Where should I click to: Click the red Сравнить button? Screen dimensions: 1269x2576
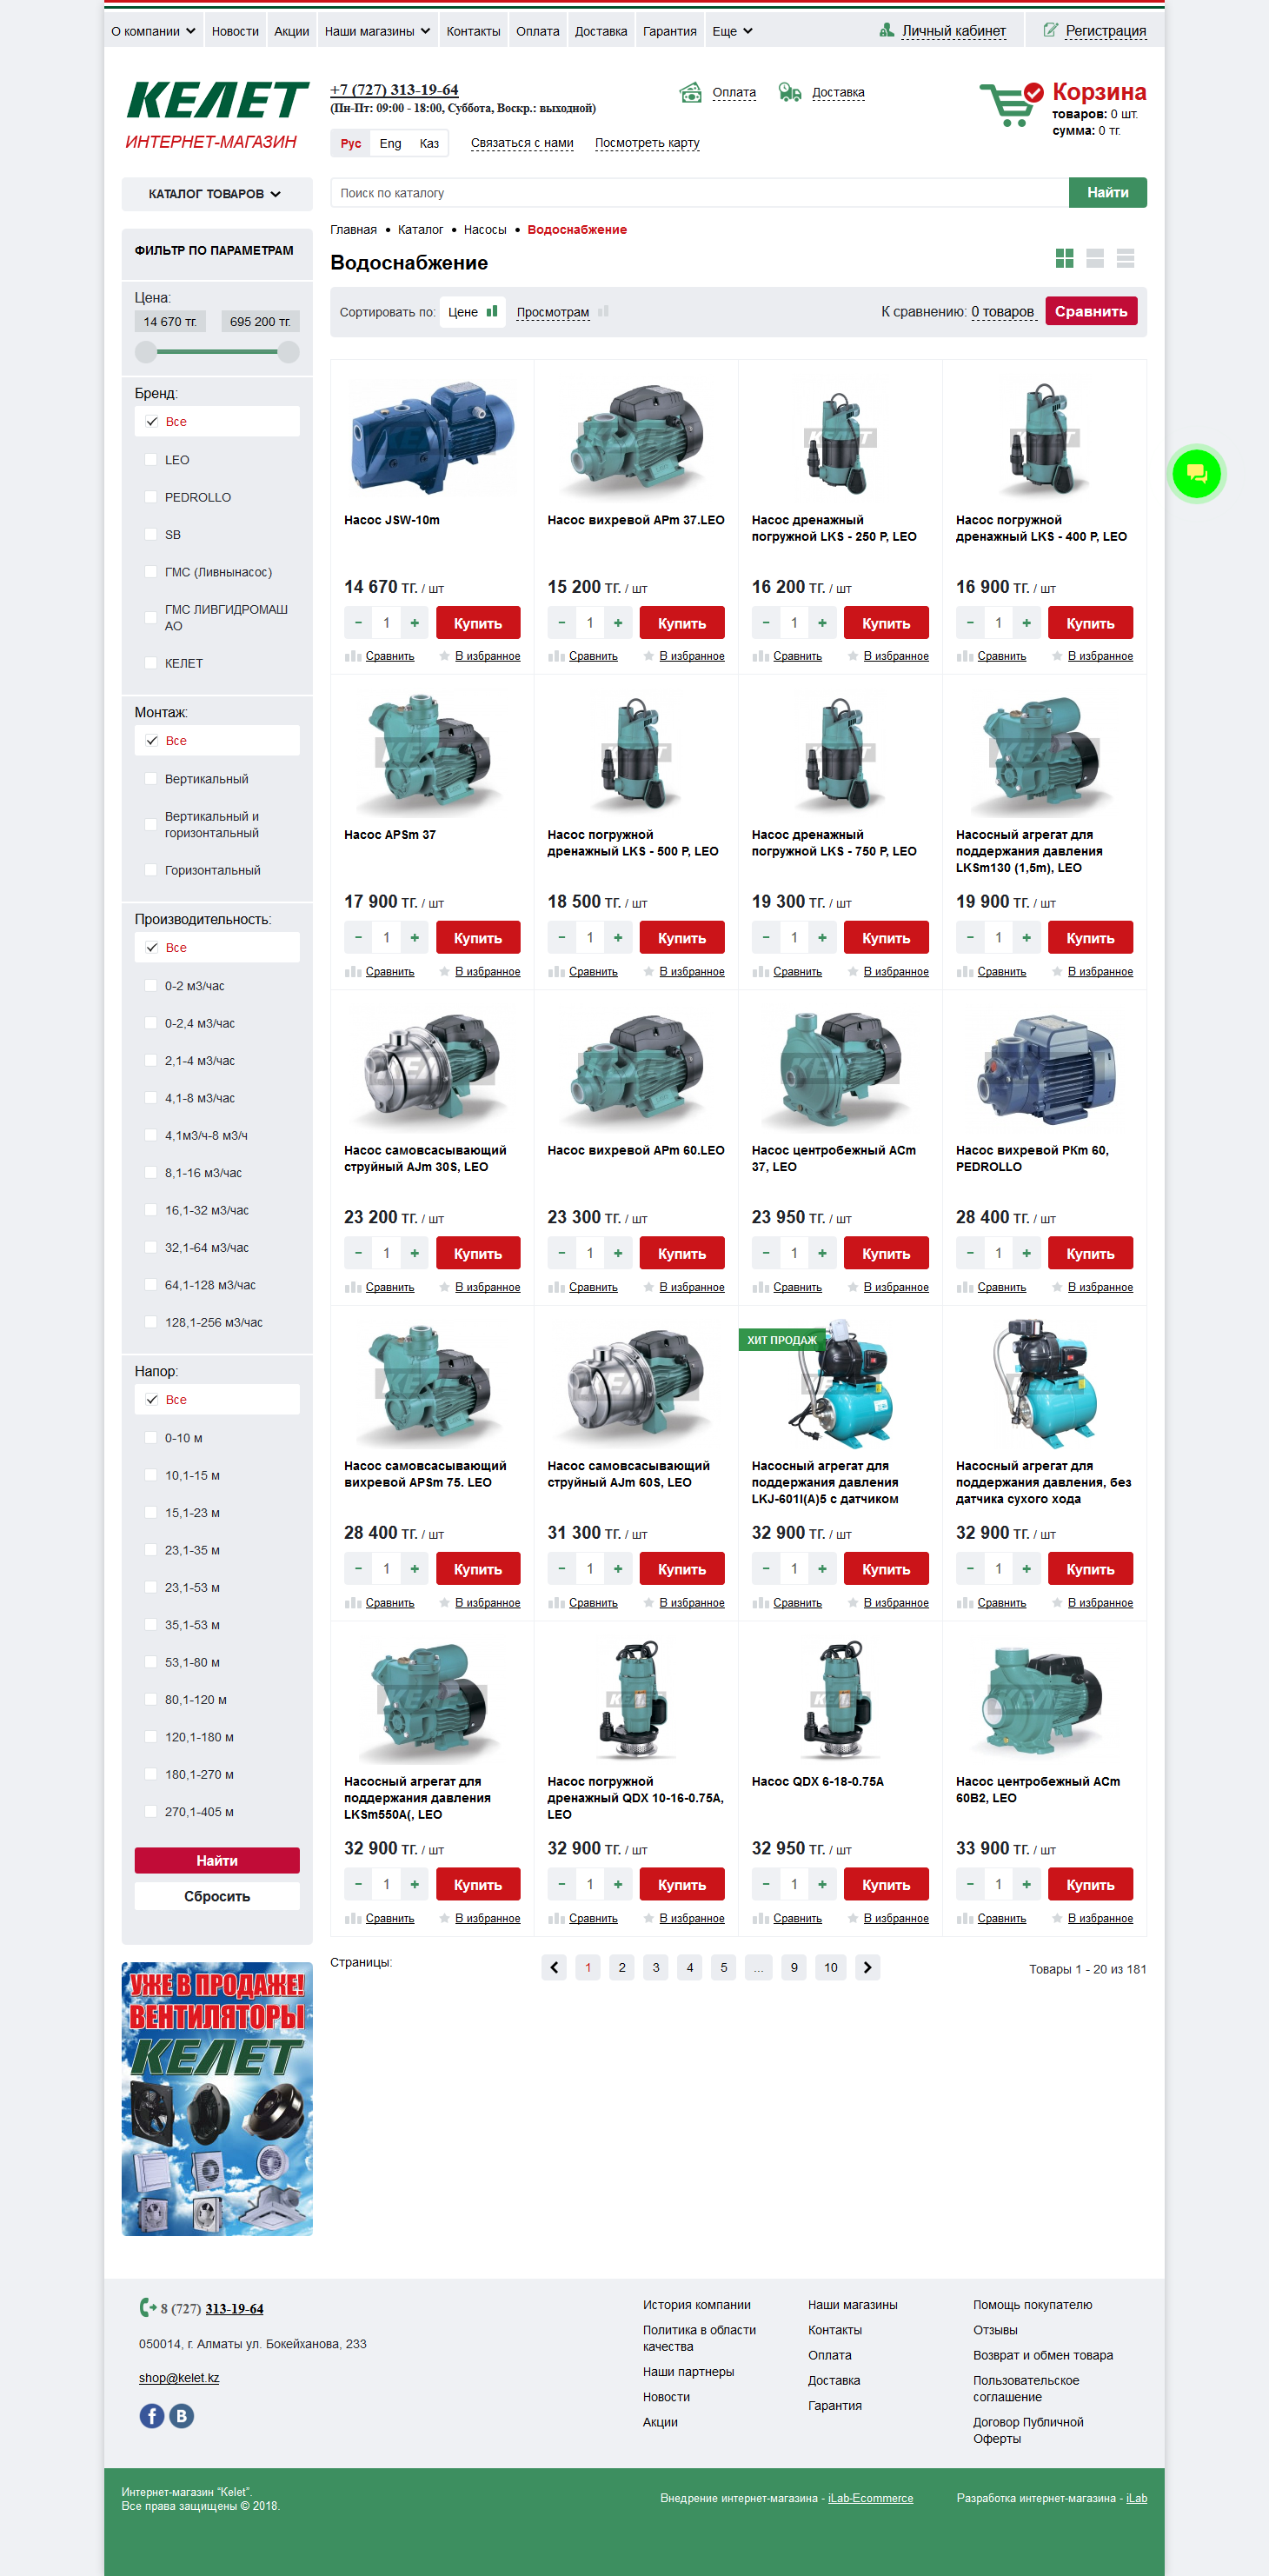coord(1091,311)
